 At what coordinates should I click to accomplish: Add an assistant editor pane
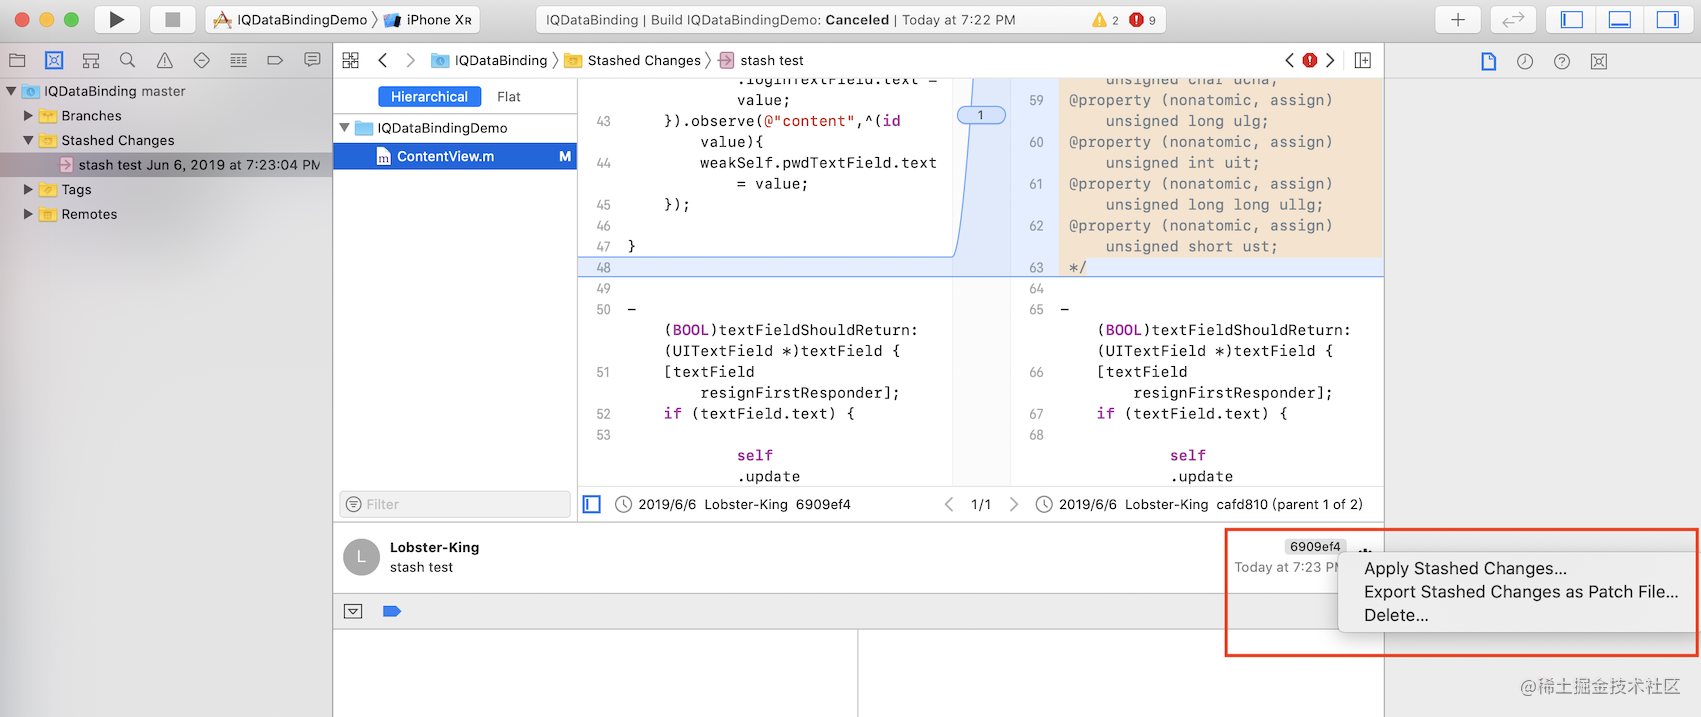[x=1362, y=60]
